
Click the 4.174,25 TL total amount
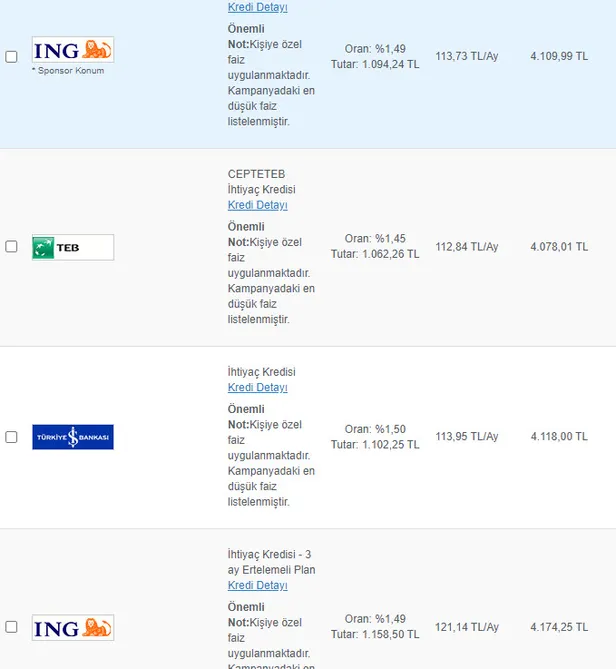[x=559, y=627]
